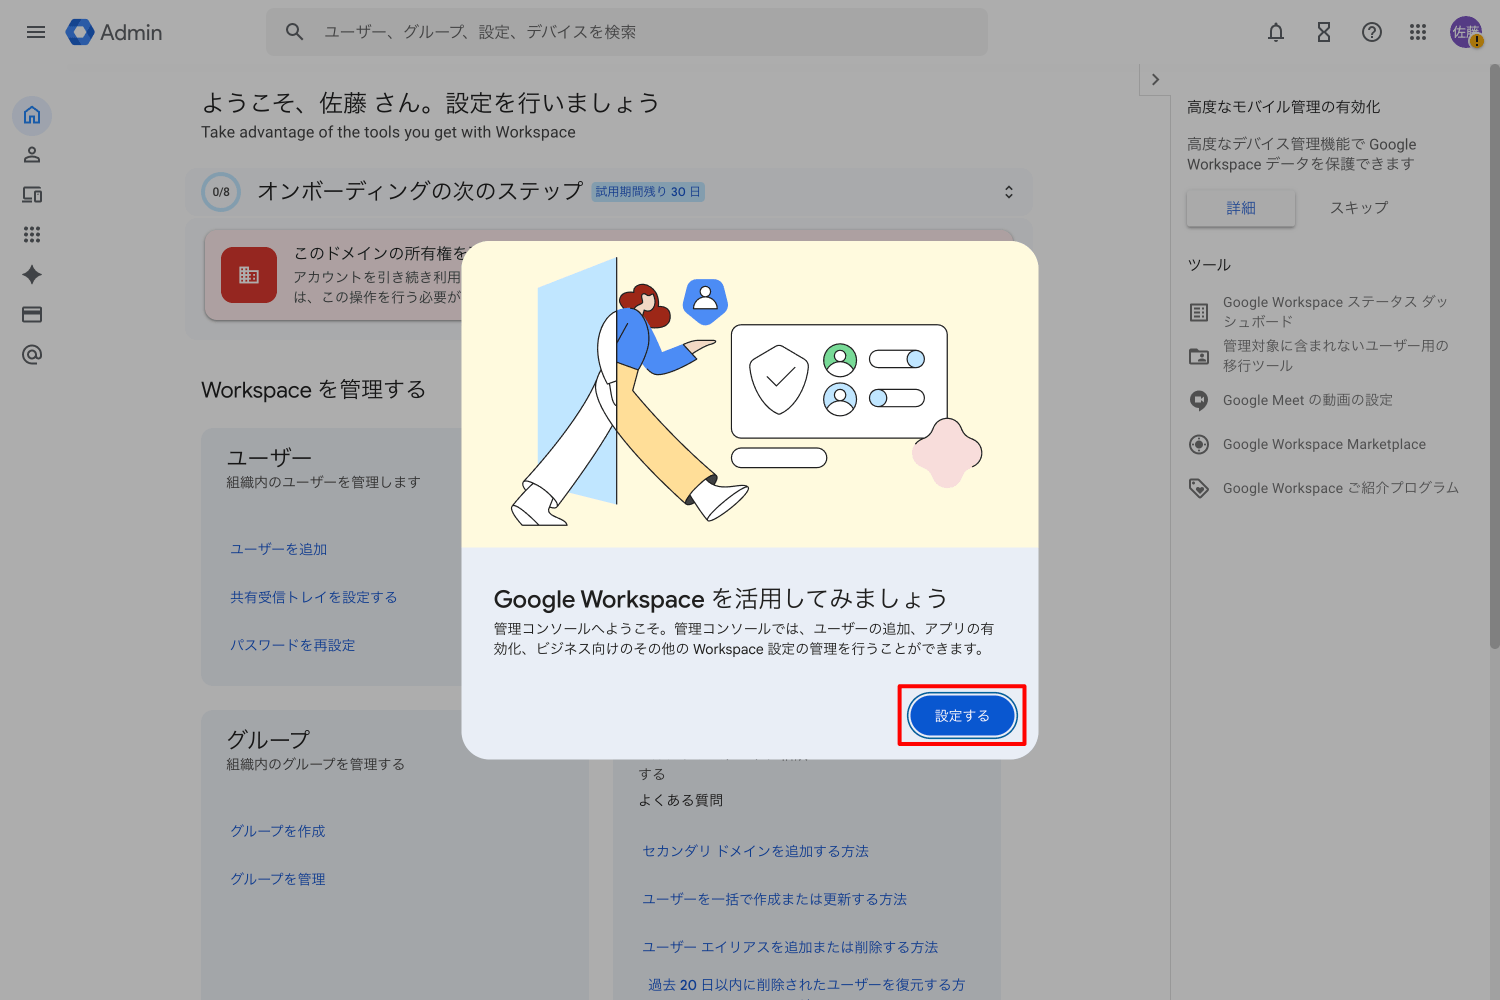Click the 詳細 button in side panel
Image resolution: width=1500 pixels, height=1000 pixels.
point(1240,208)
